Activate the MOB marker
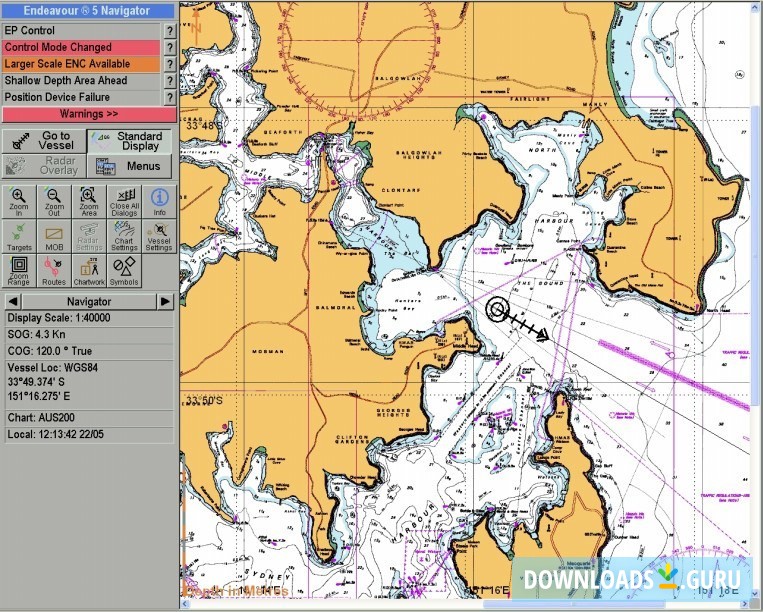 54,236
